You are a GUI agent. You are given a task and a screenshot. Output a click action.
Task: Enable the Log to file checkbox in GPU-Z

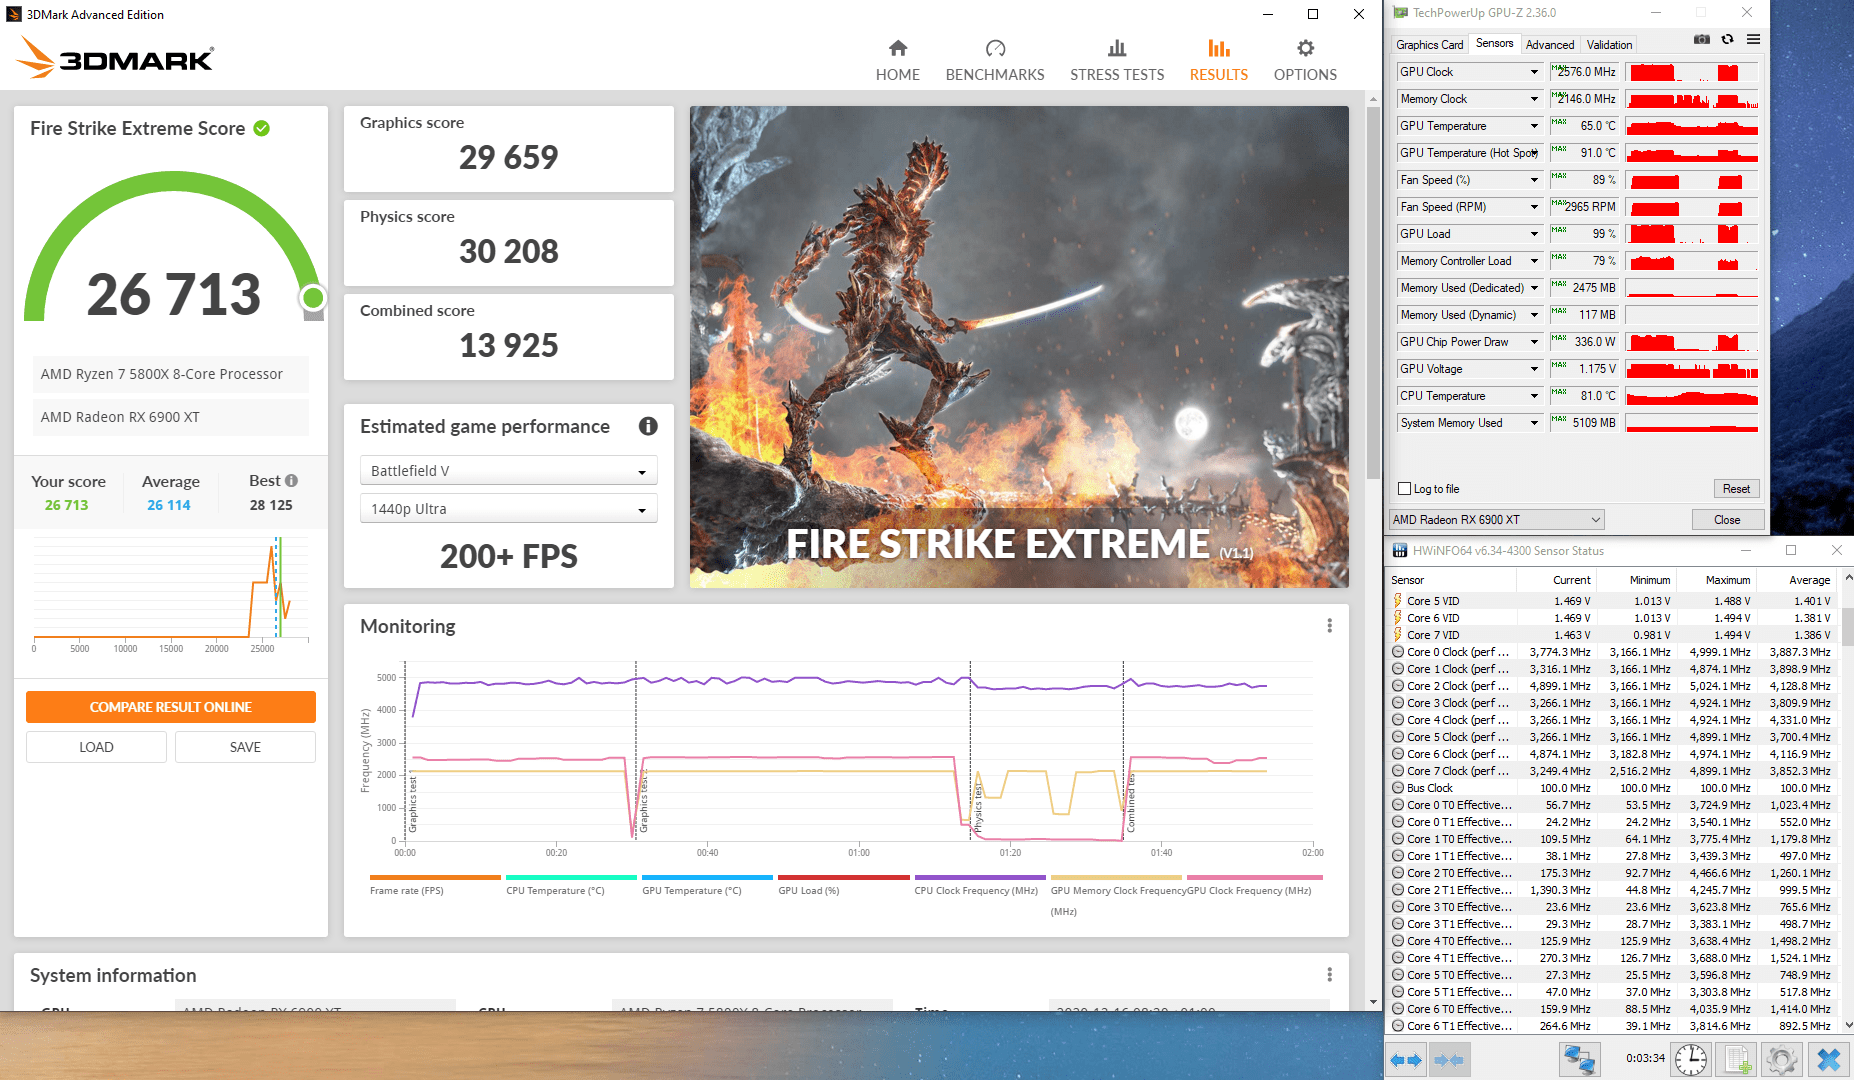[x=1404, y=489]
